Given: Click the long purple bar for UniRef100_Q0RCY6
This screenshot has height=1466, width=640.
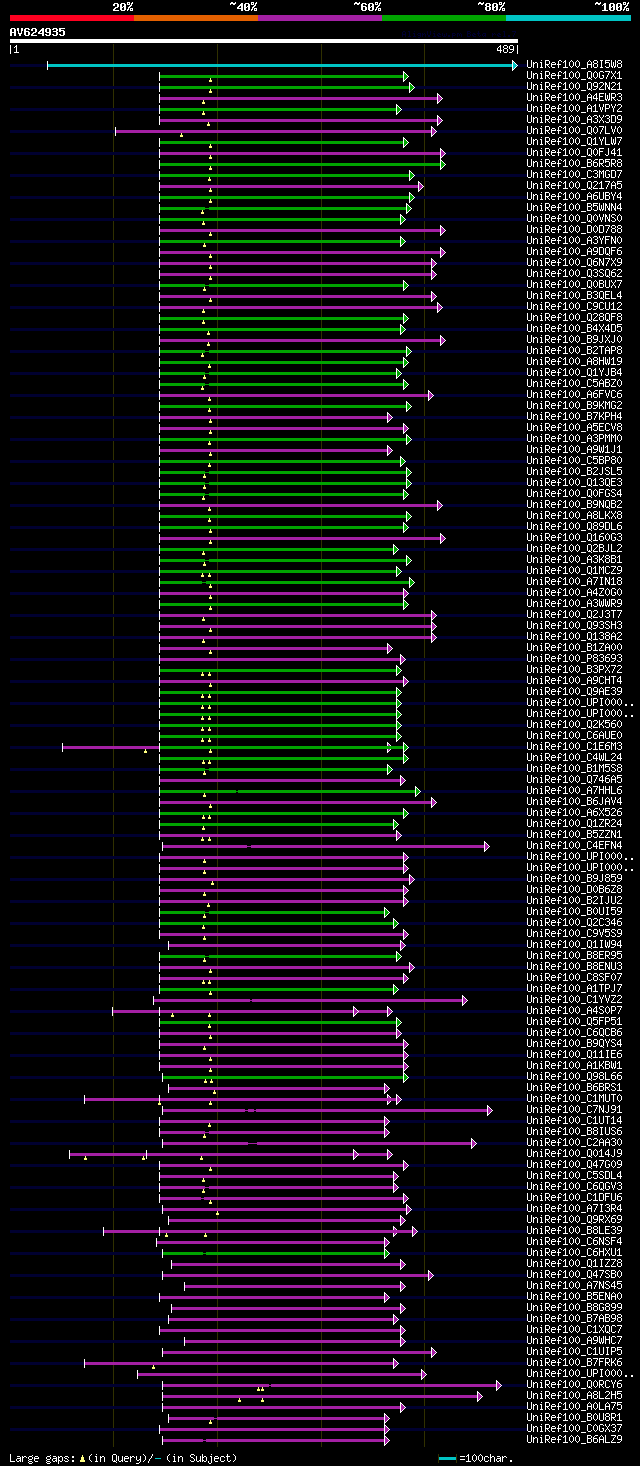Looking at the screenshot, I should pyautogui.click(x=332, y=1385).
